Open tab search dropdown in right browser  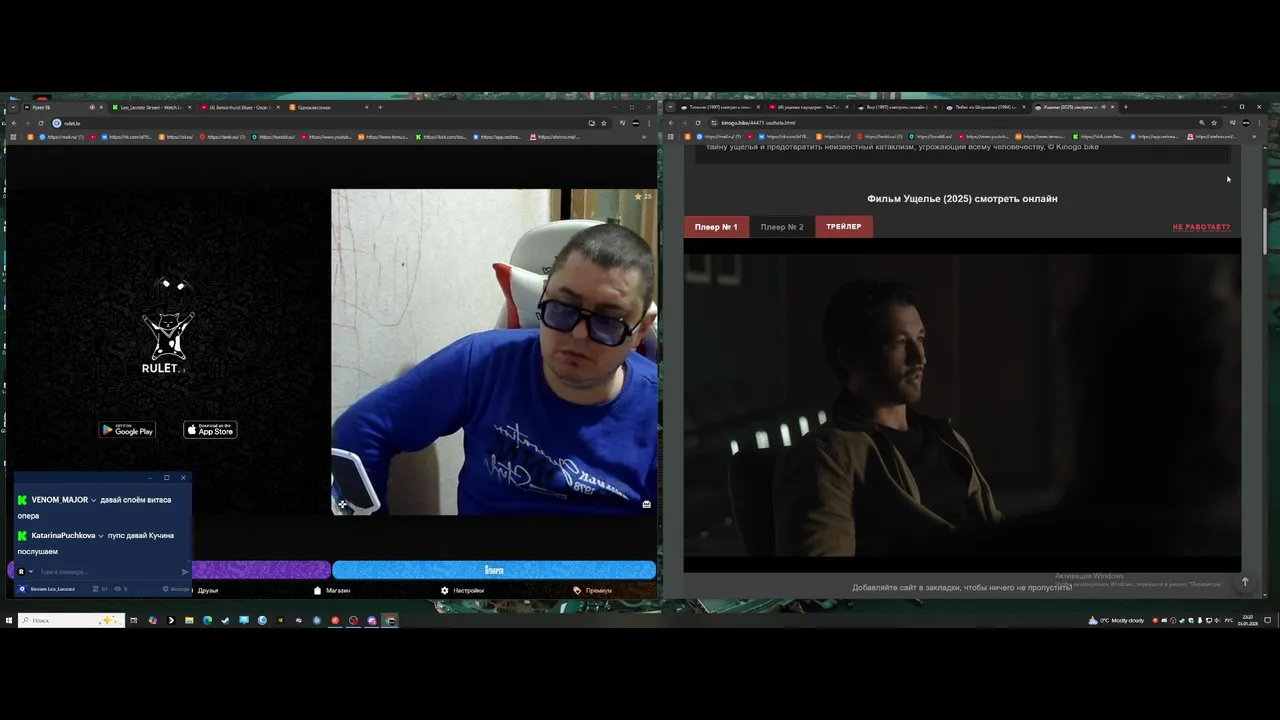670,107
